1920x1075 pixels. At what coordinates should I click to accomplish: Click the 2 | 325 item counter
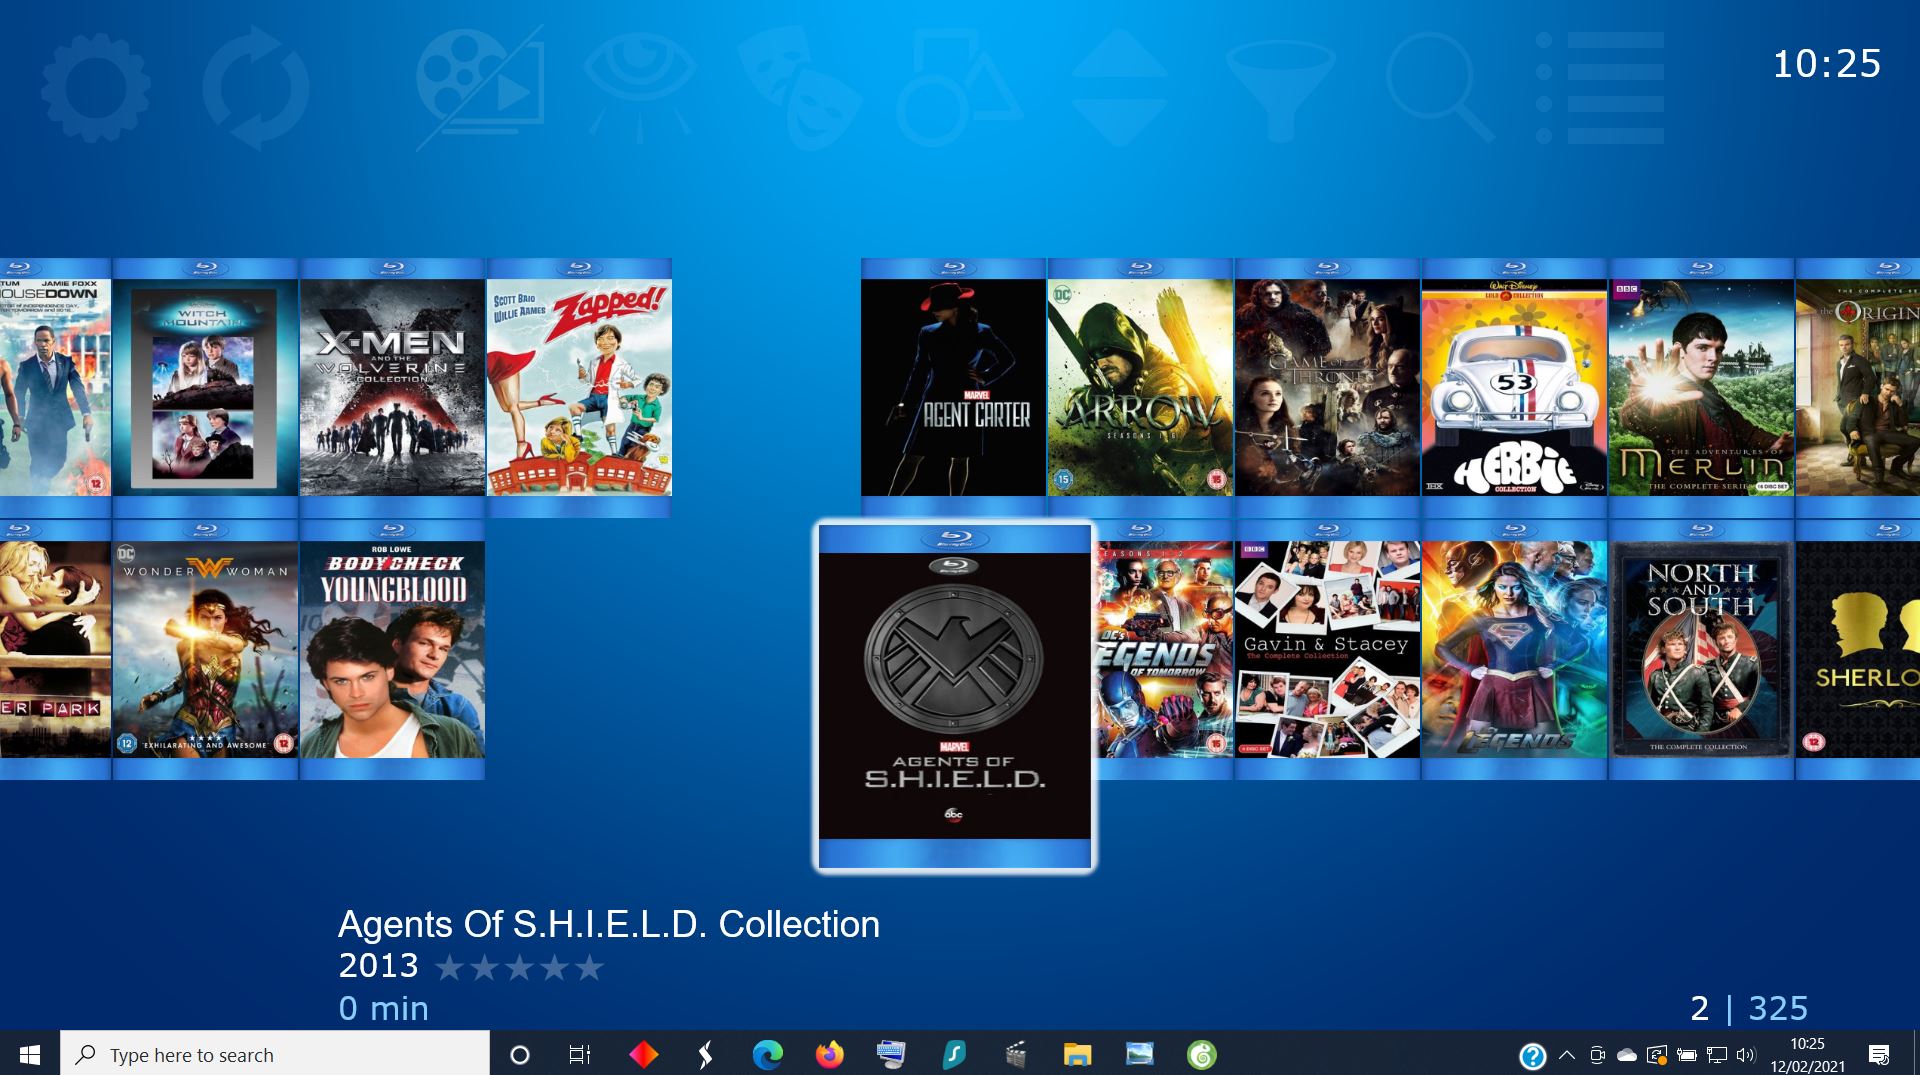click(x=1749, y=1008)
